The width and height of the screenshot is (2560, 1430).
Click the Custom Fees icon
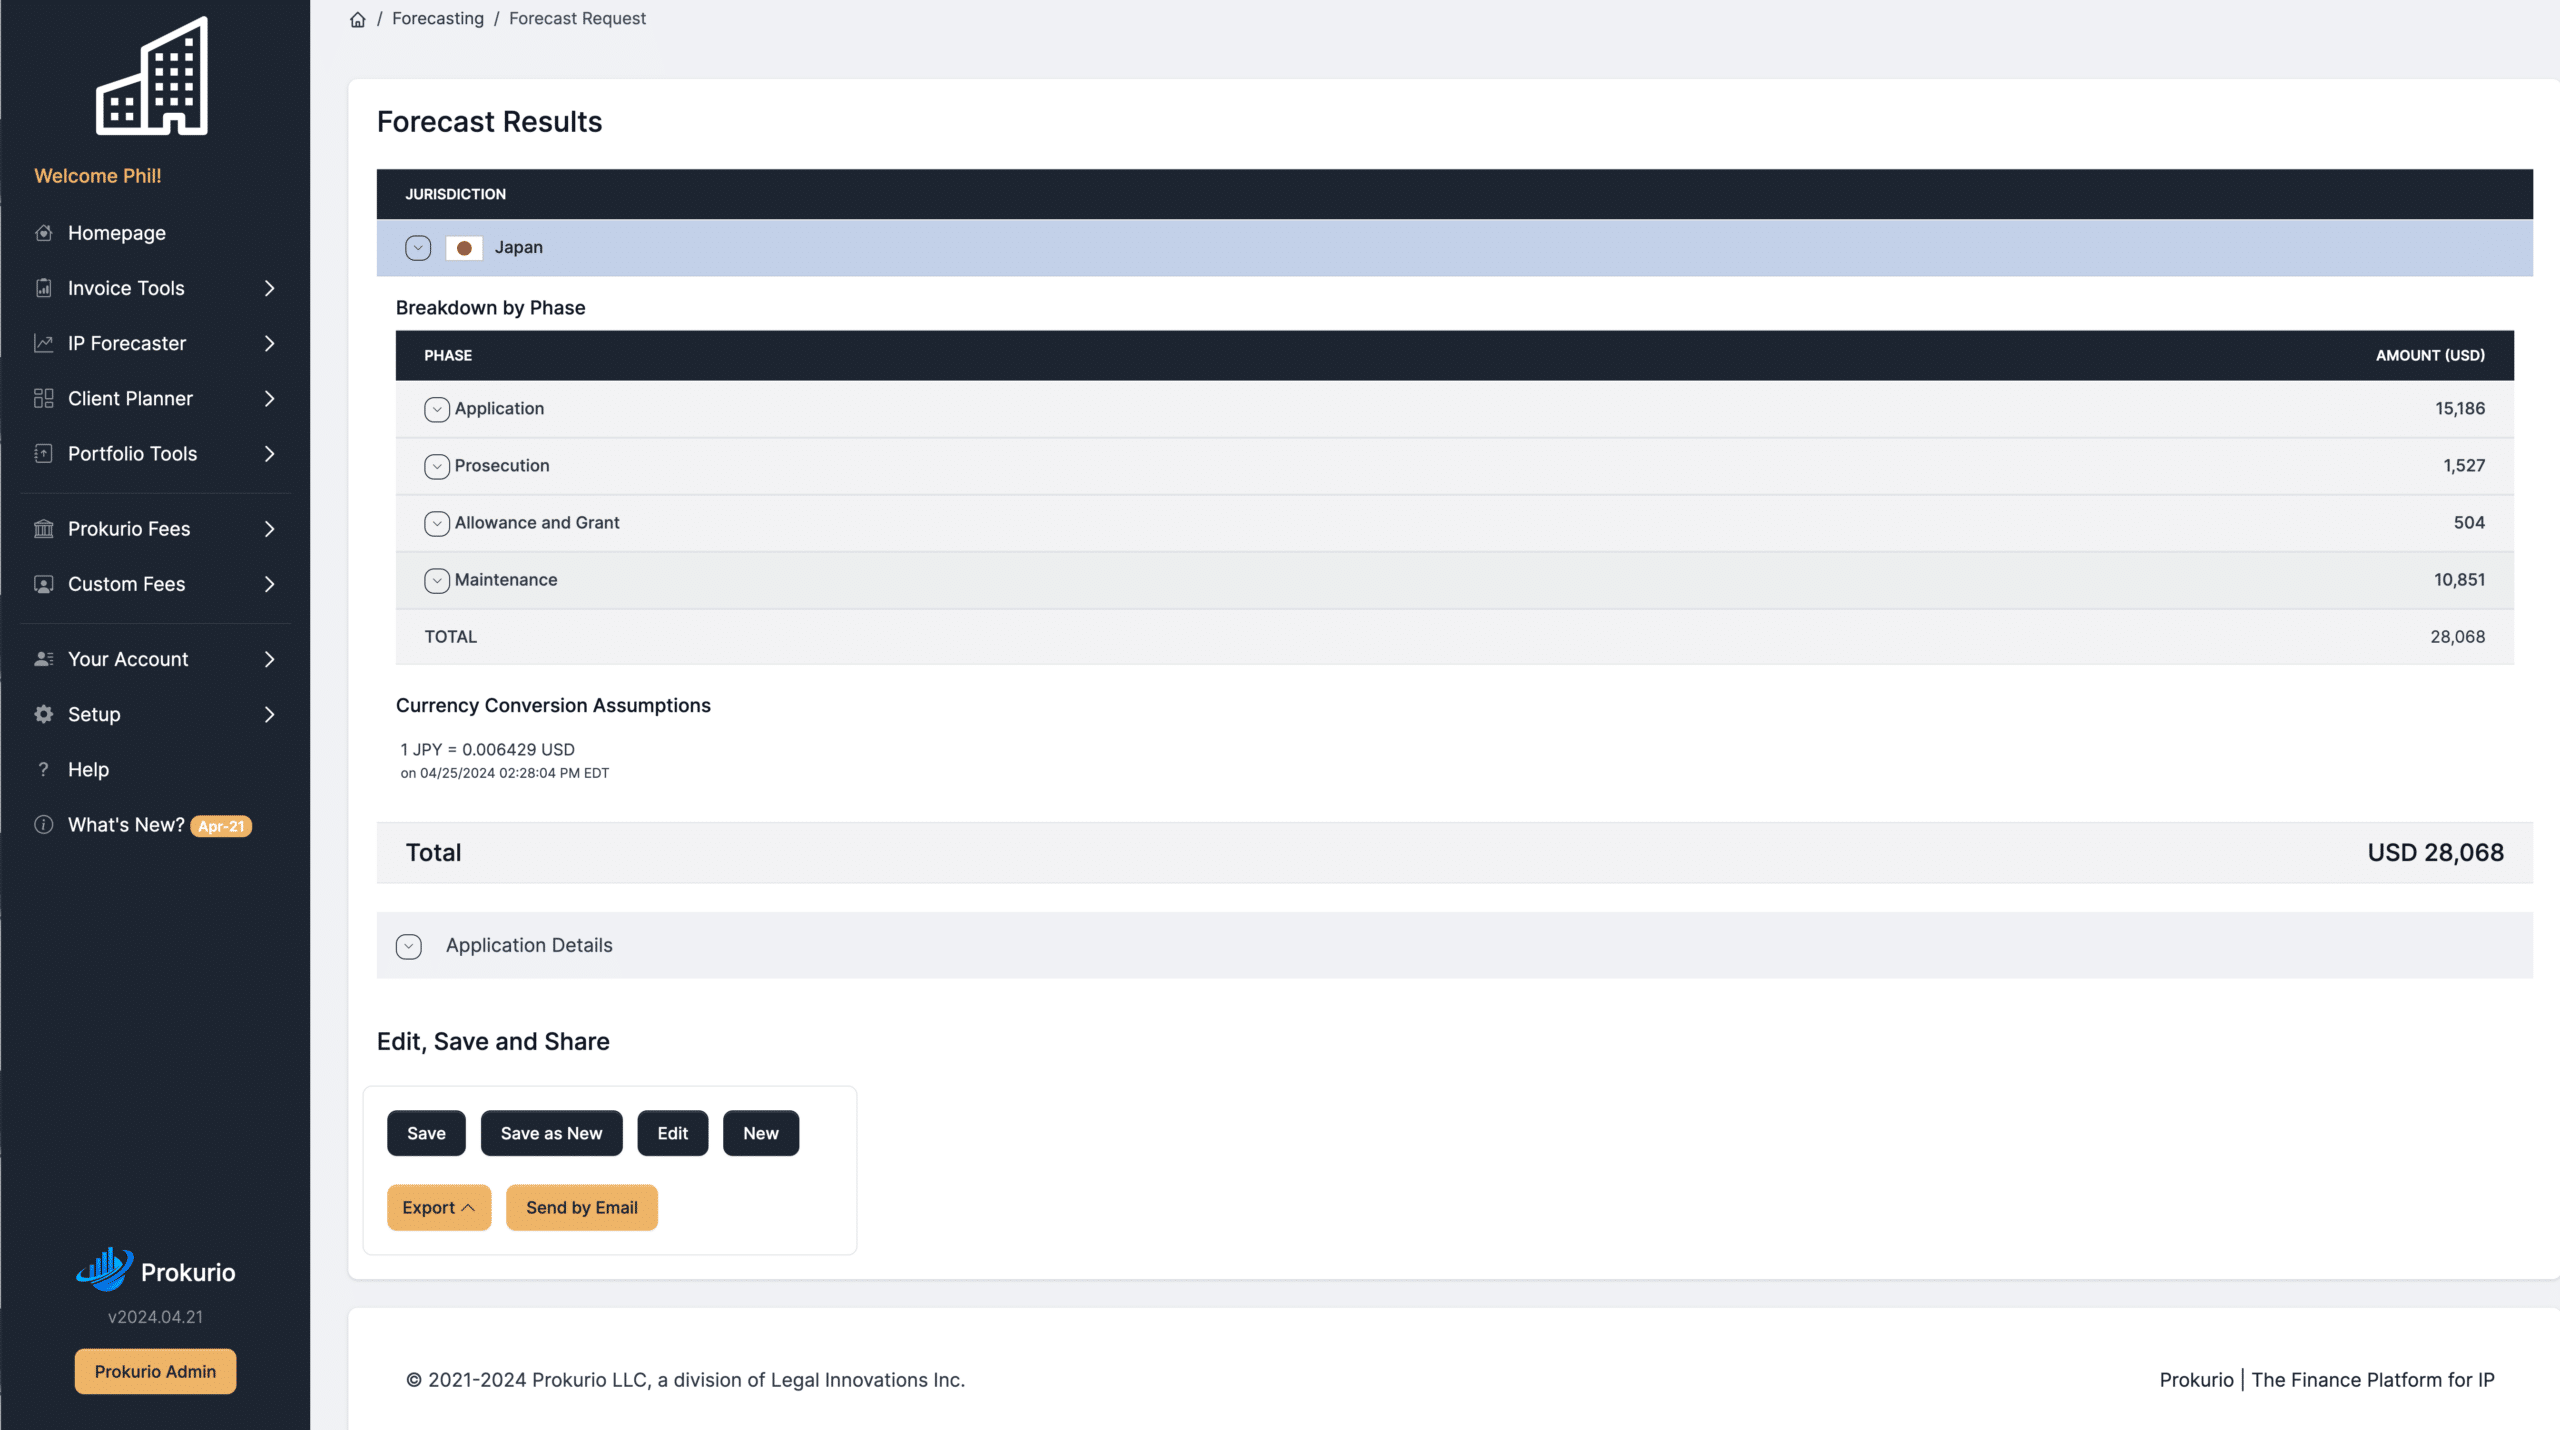coord(43,583)
